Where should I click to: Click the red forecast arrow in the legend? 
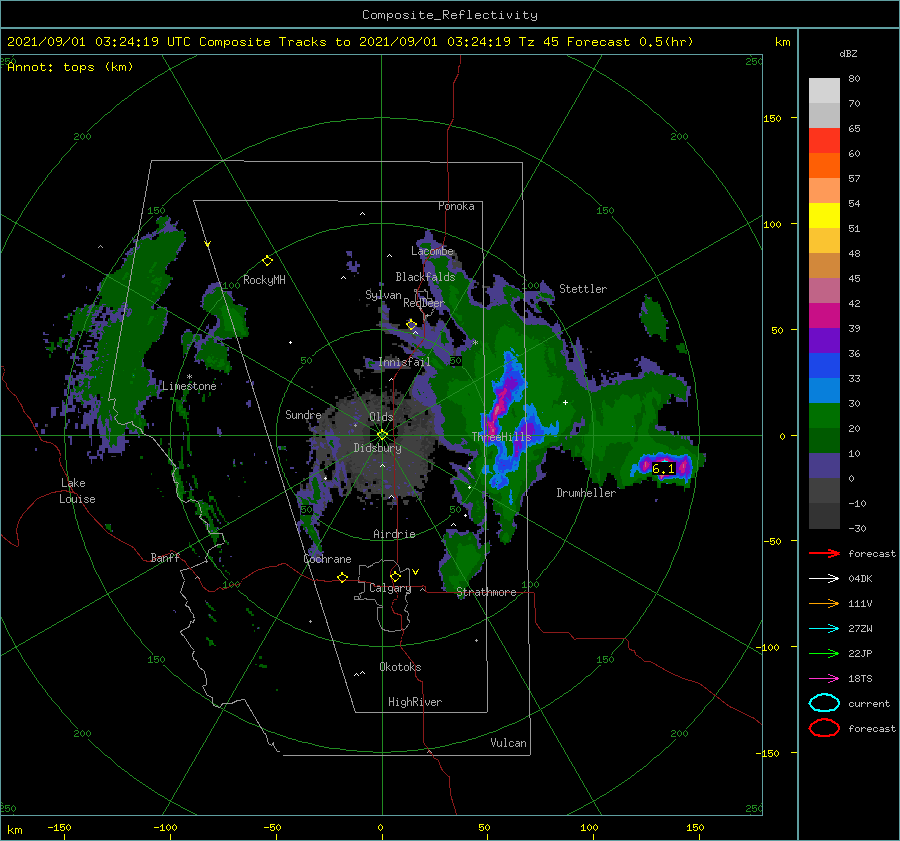pos(824,553)
